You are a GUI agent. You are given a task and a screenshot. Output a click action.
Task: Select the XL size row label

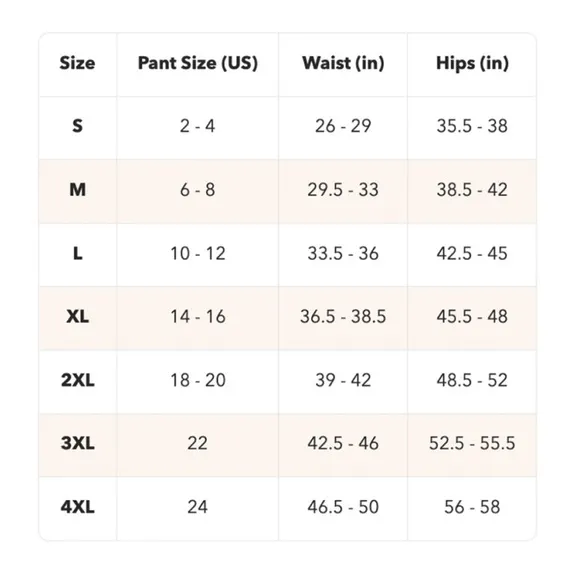[77, 317]
